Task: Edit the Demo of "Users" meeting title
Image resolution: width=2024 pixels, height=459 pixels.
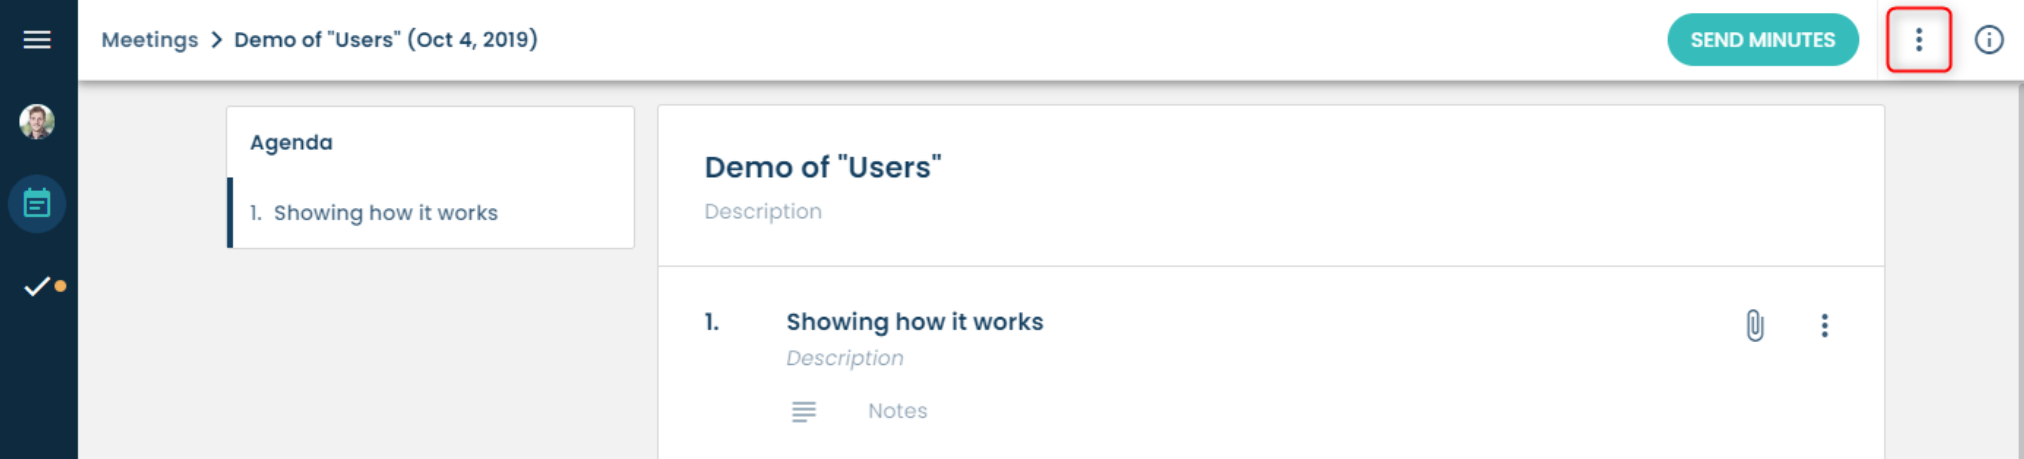Action: click(x=823, y=167)
